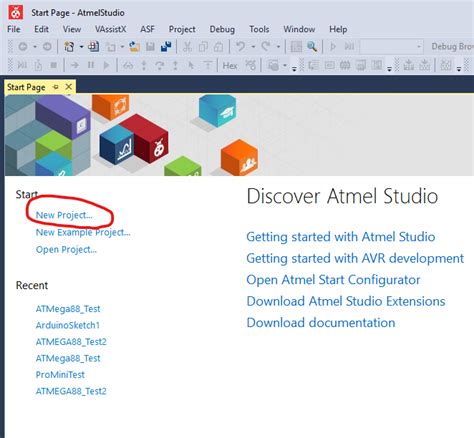
Task: Open the Project menu
Action: [182, 29]
